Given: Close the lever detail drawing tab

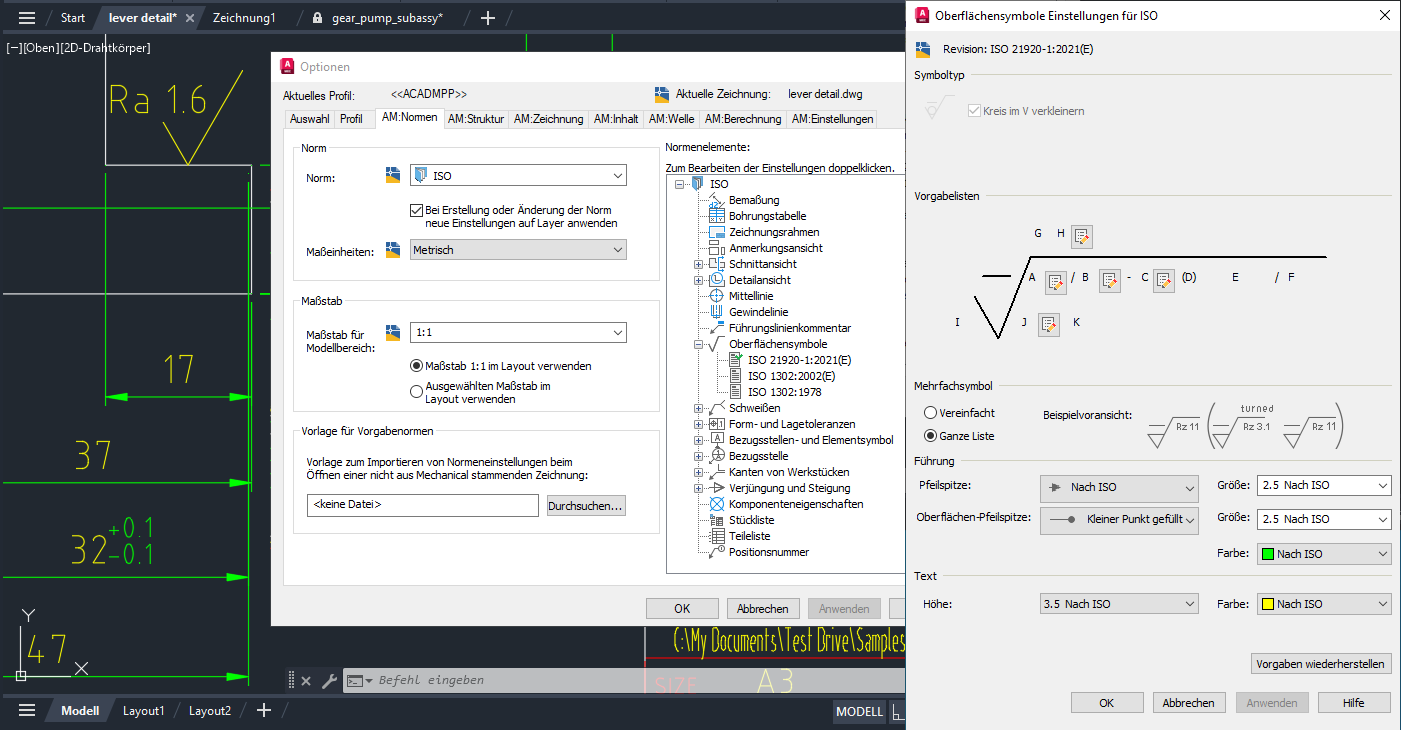Looking at the screenshot, I should [x=190, y=18].
